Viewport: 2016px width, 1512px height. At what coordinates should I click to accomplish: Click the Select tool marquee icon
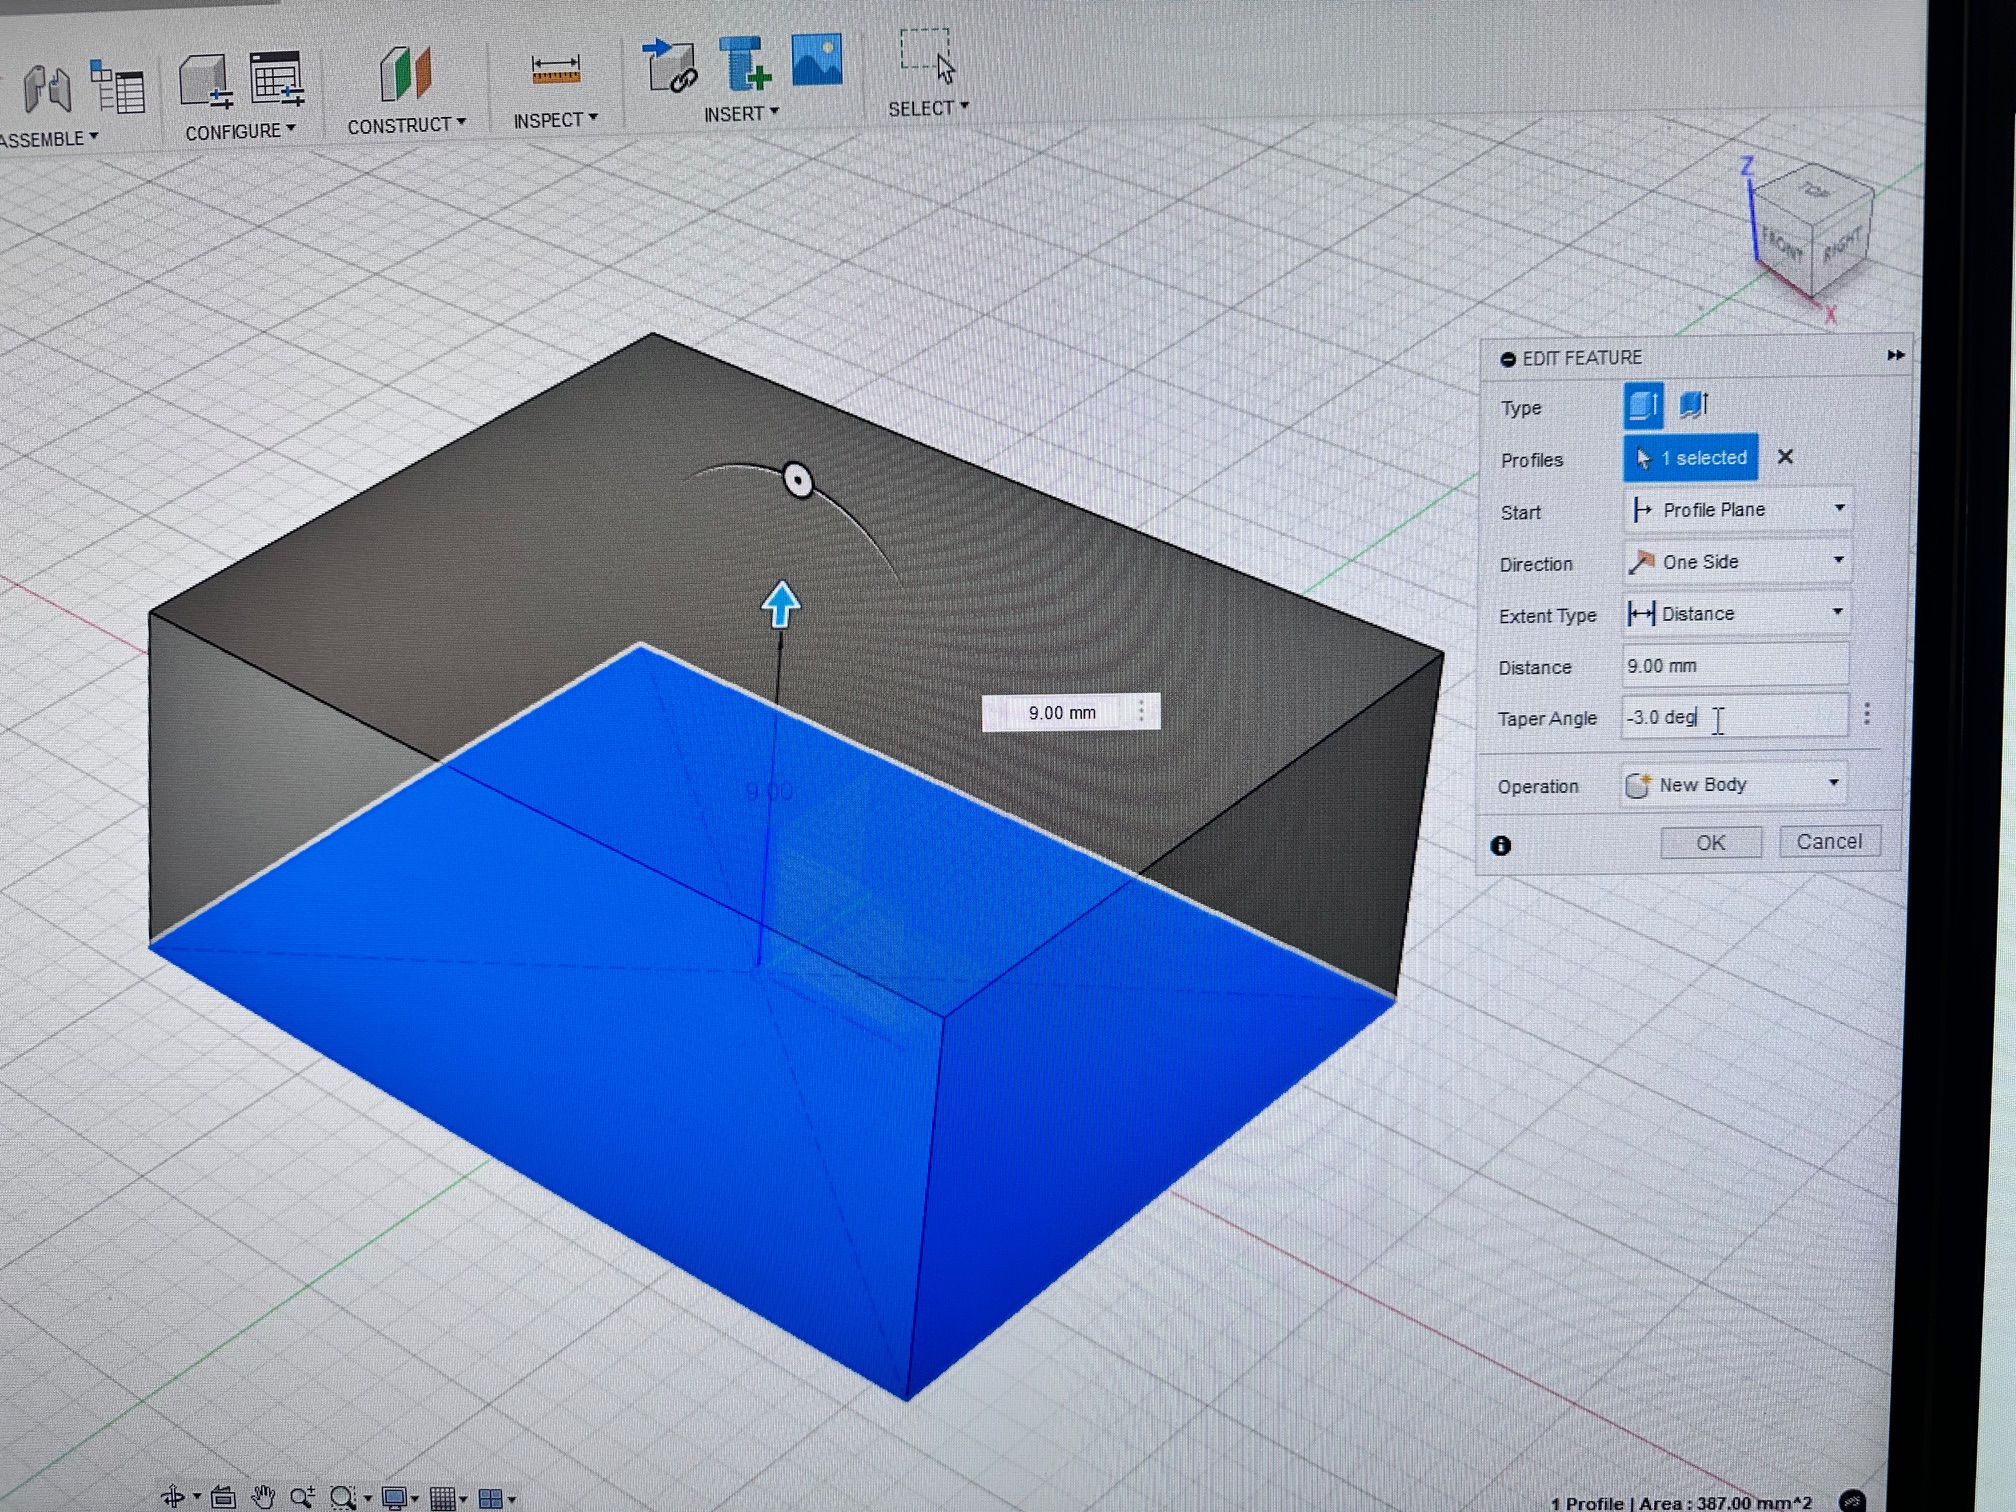pos(927,56)
